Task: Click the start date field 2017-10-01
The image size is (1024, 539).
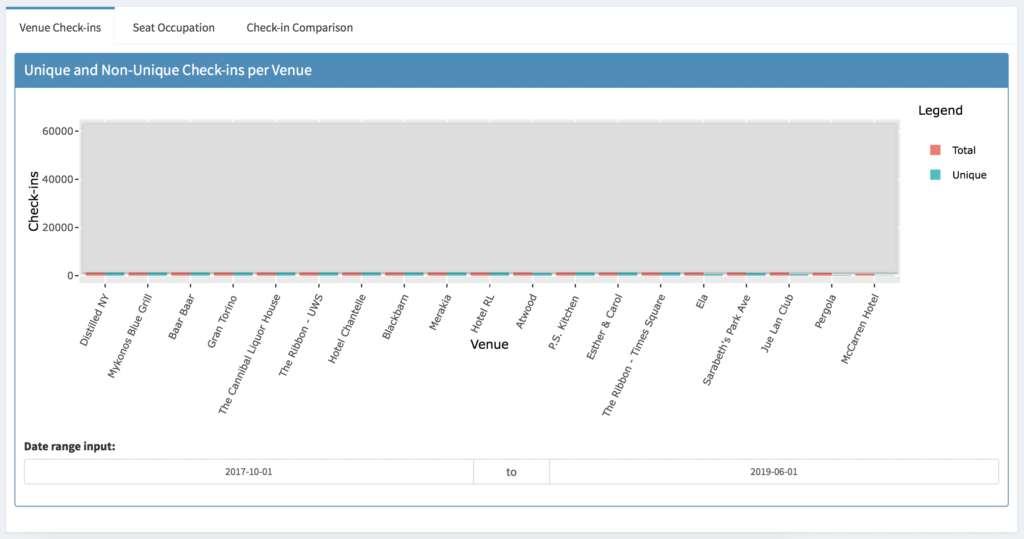Action: pyautogui.click(x=248, y=471)
